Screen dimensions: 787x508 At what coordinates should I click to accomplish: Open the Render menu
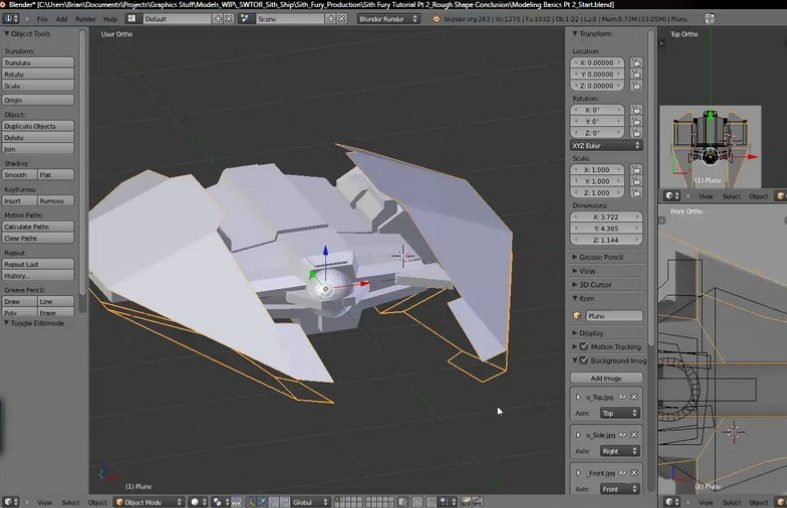[x=85, y=19]
